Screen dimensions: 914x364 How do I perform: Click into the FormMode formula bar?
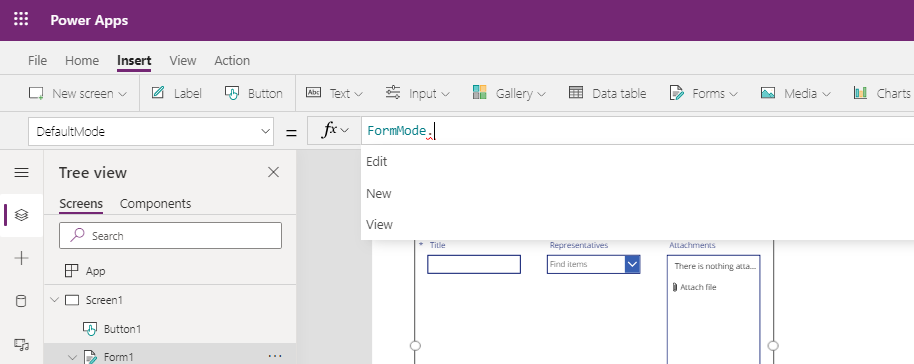click(637, 131)
